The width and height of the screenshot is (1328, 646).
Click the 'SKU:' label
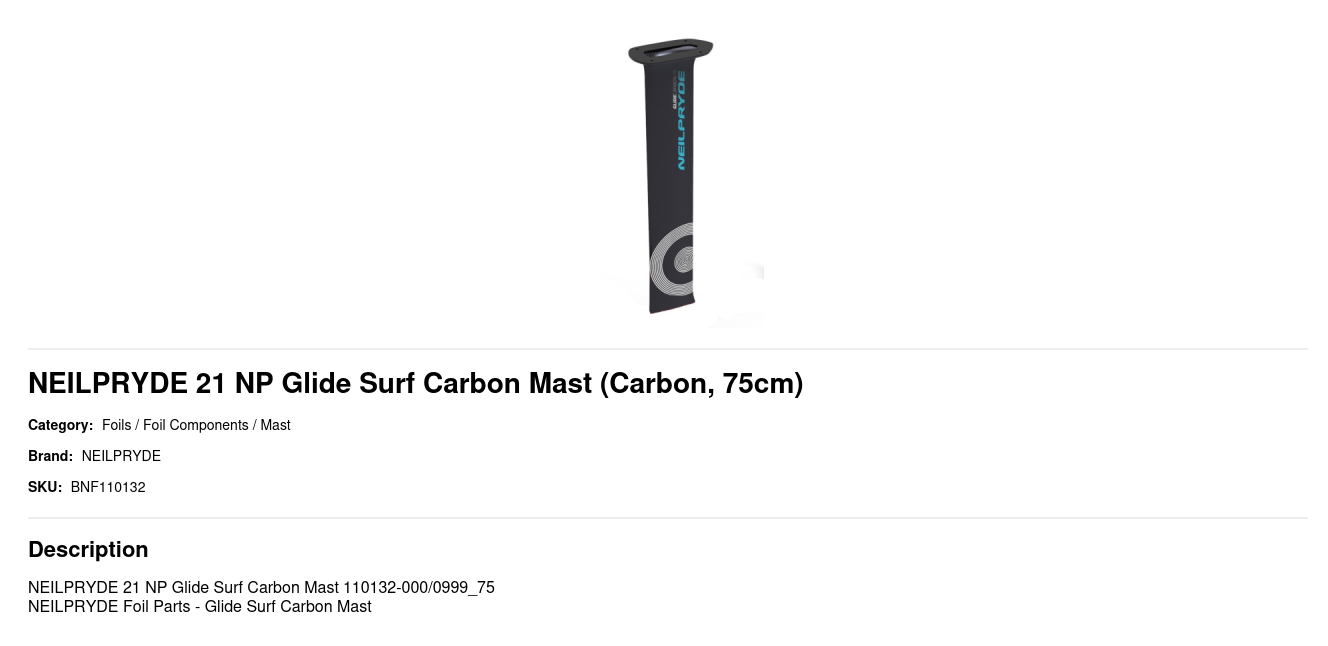click(x=45, y=487)
